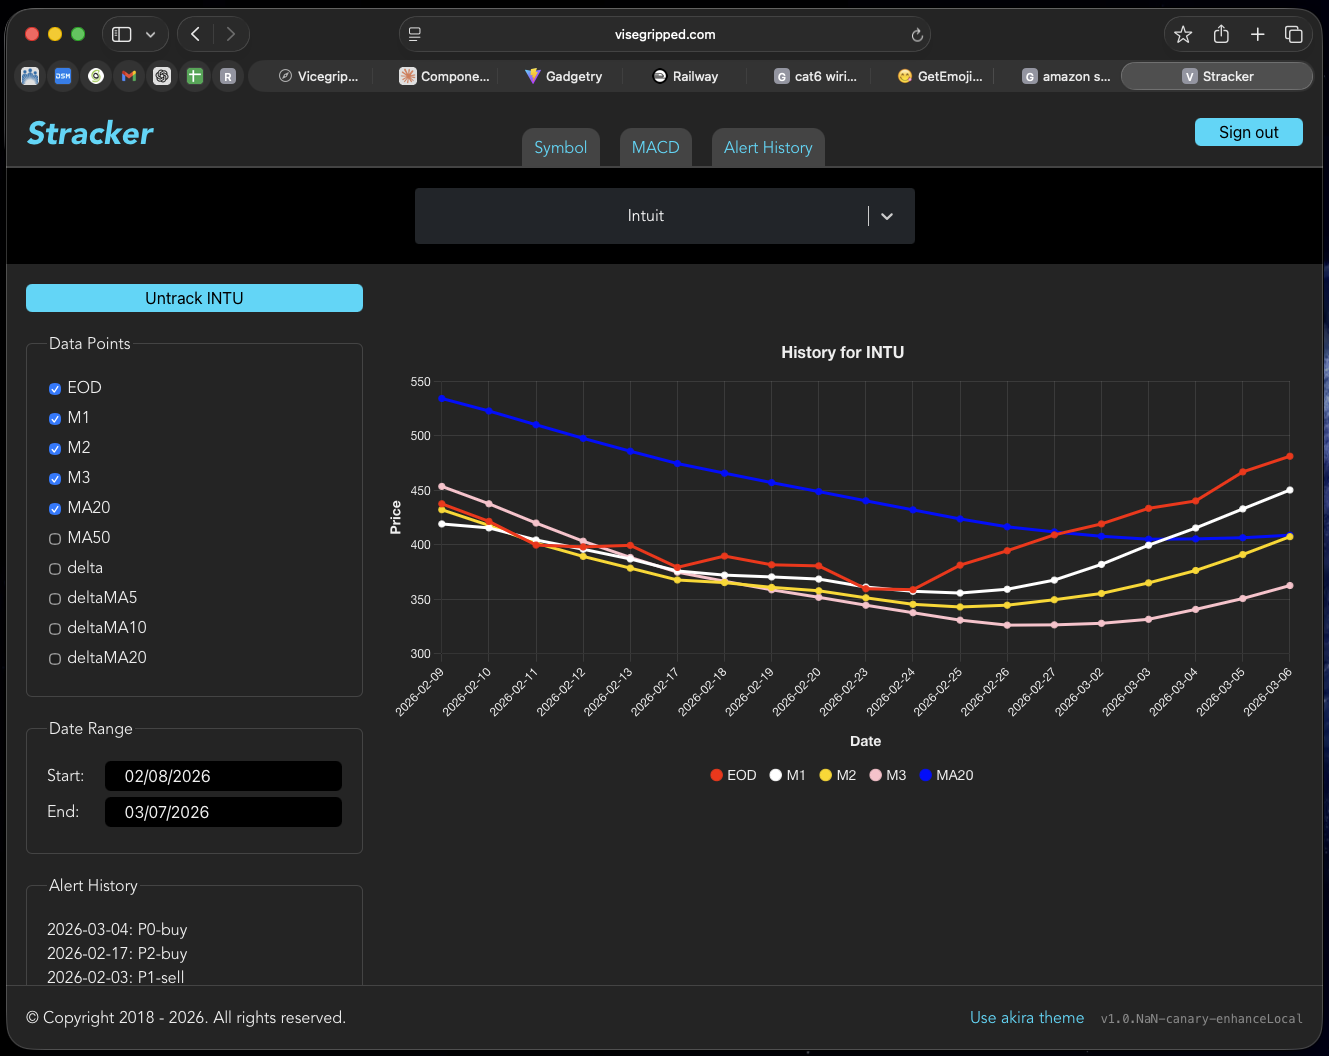The width and height of the screenshot is (1329, 1056).
Task: Open the sidebar tab group chevron
Action: click(x=150, y=34)
